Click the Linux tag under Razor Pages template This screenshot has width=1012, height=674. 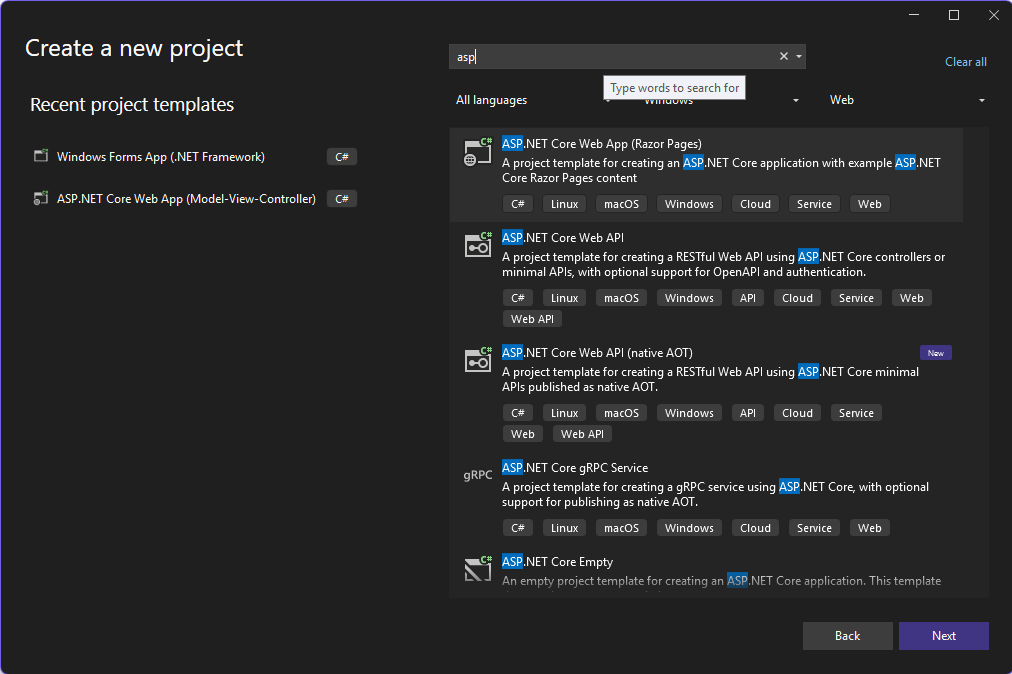565,204
